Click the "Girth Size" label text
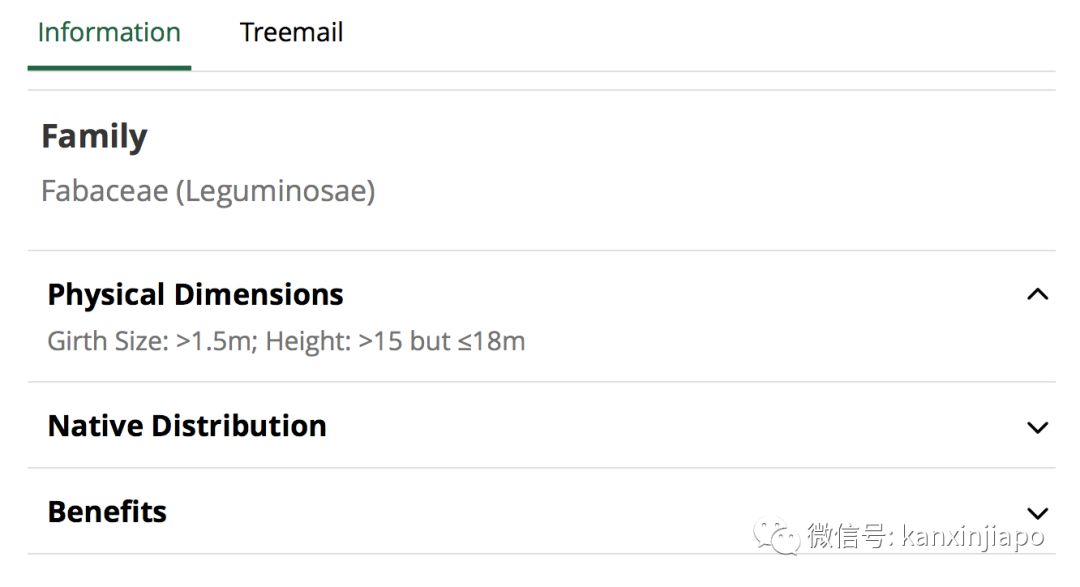 coord(106,341)
